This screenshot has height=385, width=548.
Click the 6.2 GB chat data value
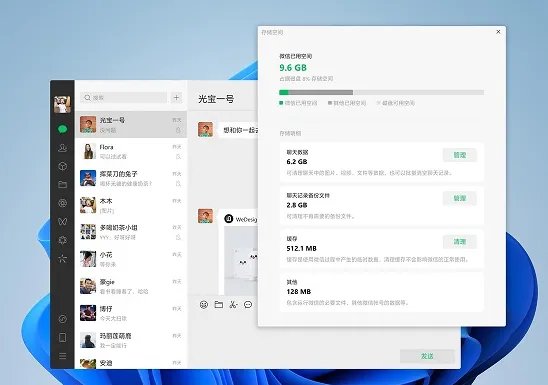tap(297, 162)
